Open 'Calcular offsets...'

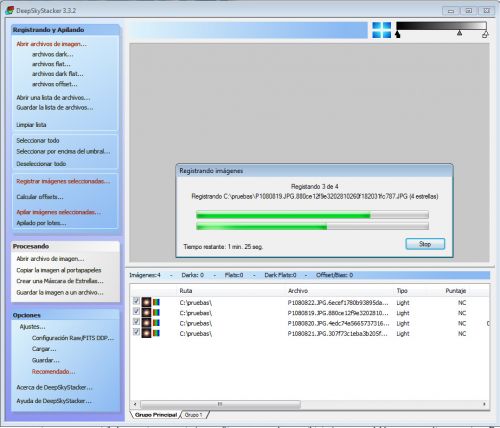point(40,197)
